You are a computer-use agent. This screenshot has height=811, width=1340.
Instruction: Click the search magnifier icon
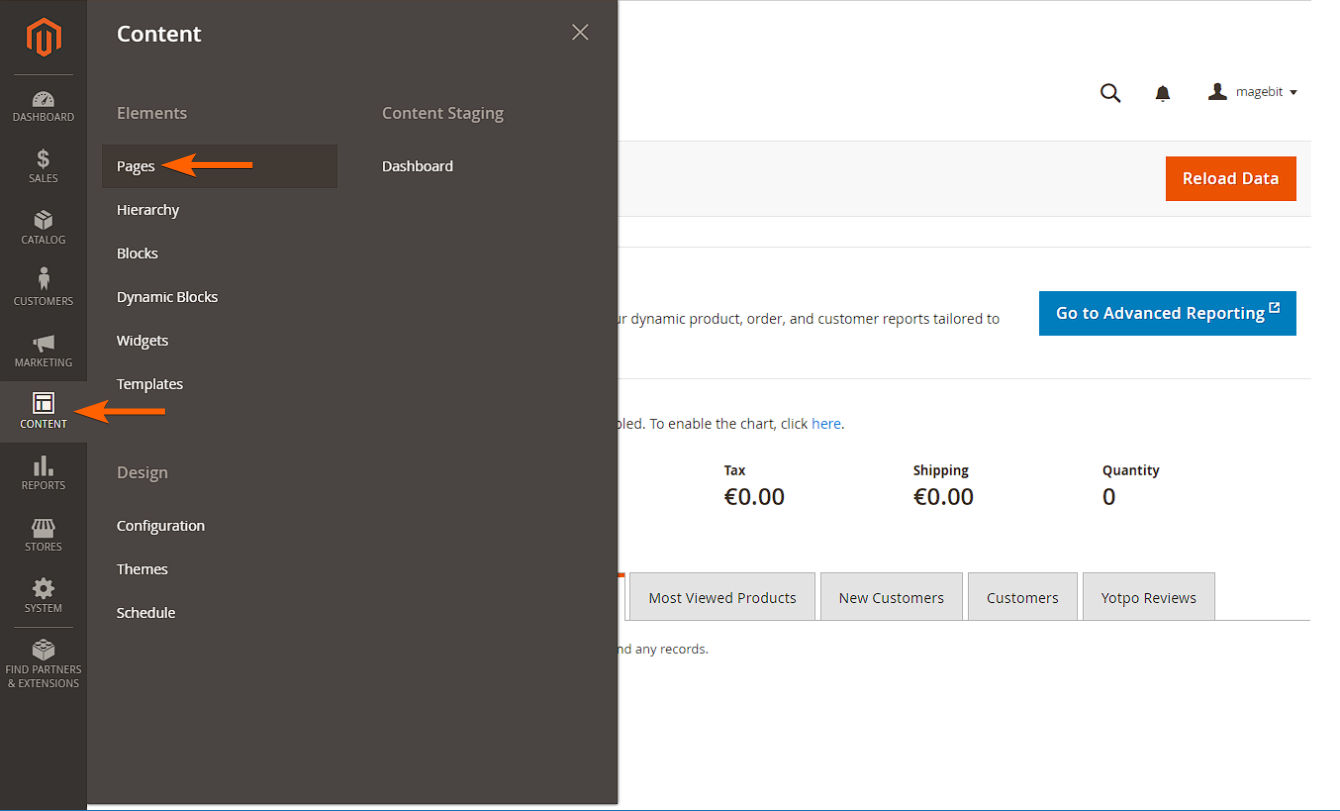click(1110, 93)
